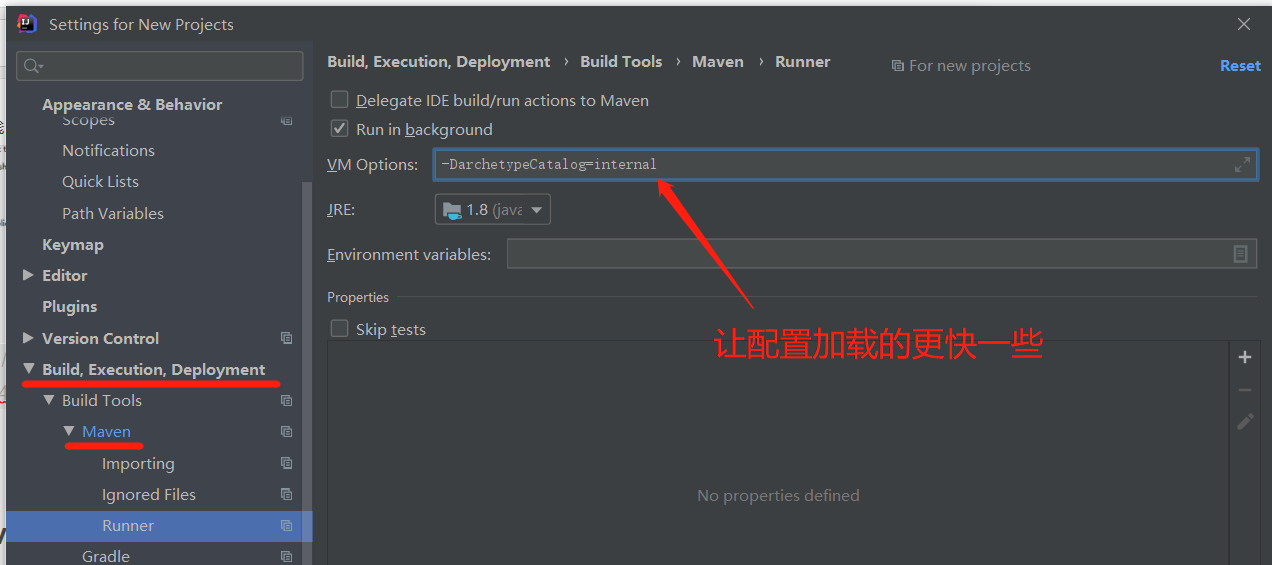
Task: Open Scopes settings page
Action: tap(88, 121)
